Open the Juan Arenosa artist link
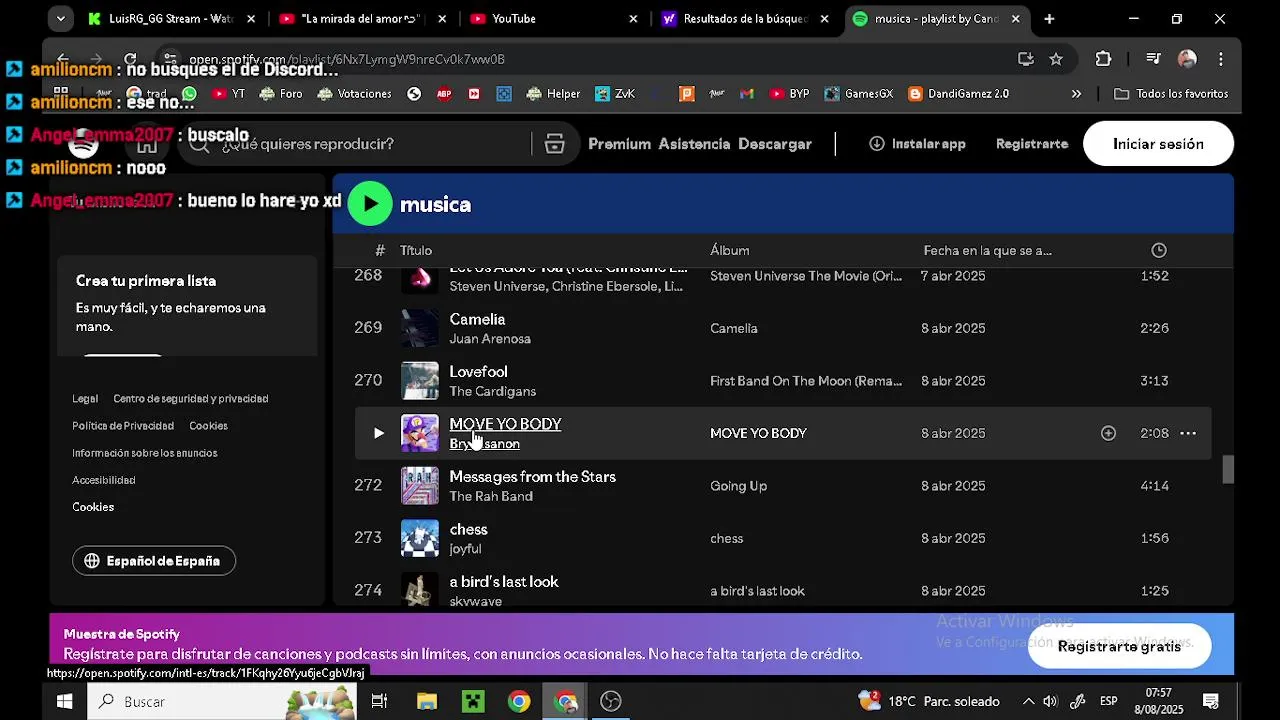 coord(490,339)
